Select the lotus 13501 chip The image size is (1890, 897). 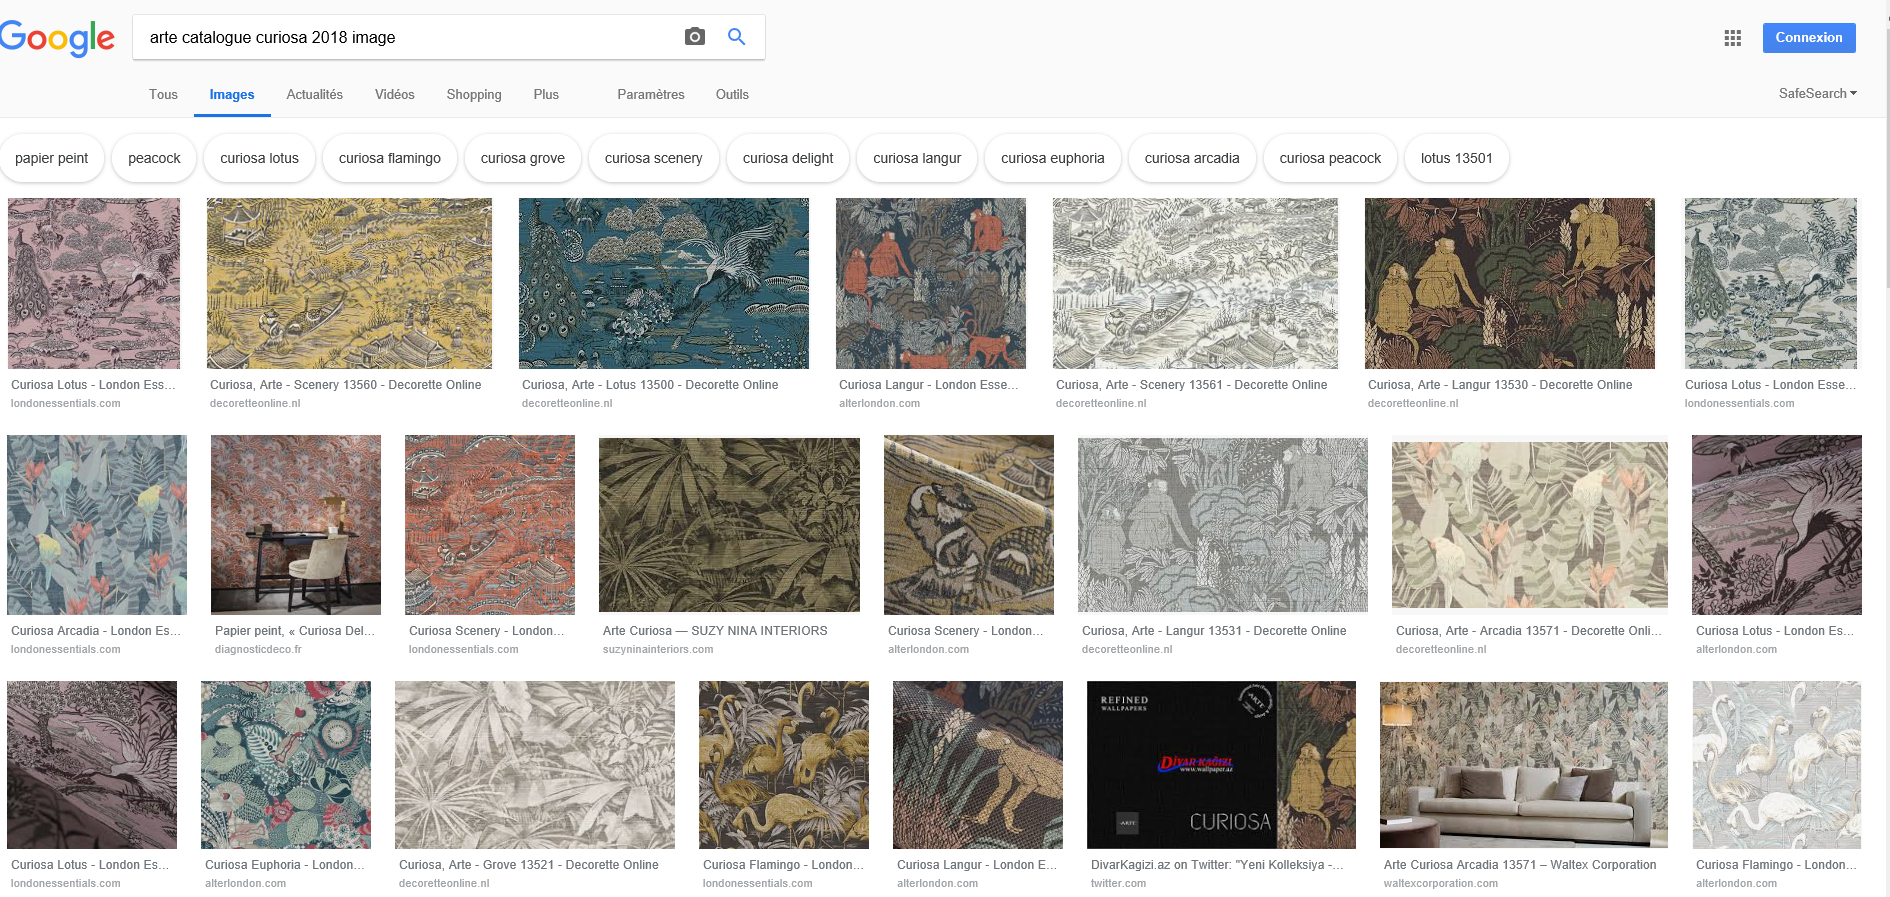pos(1456,158)
